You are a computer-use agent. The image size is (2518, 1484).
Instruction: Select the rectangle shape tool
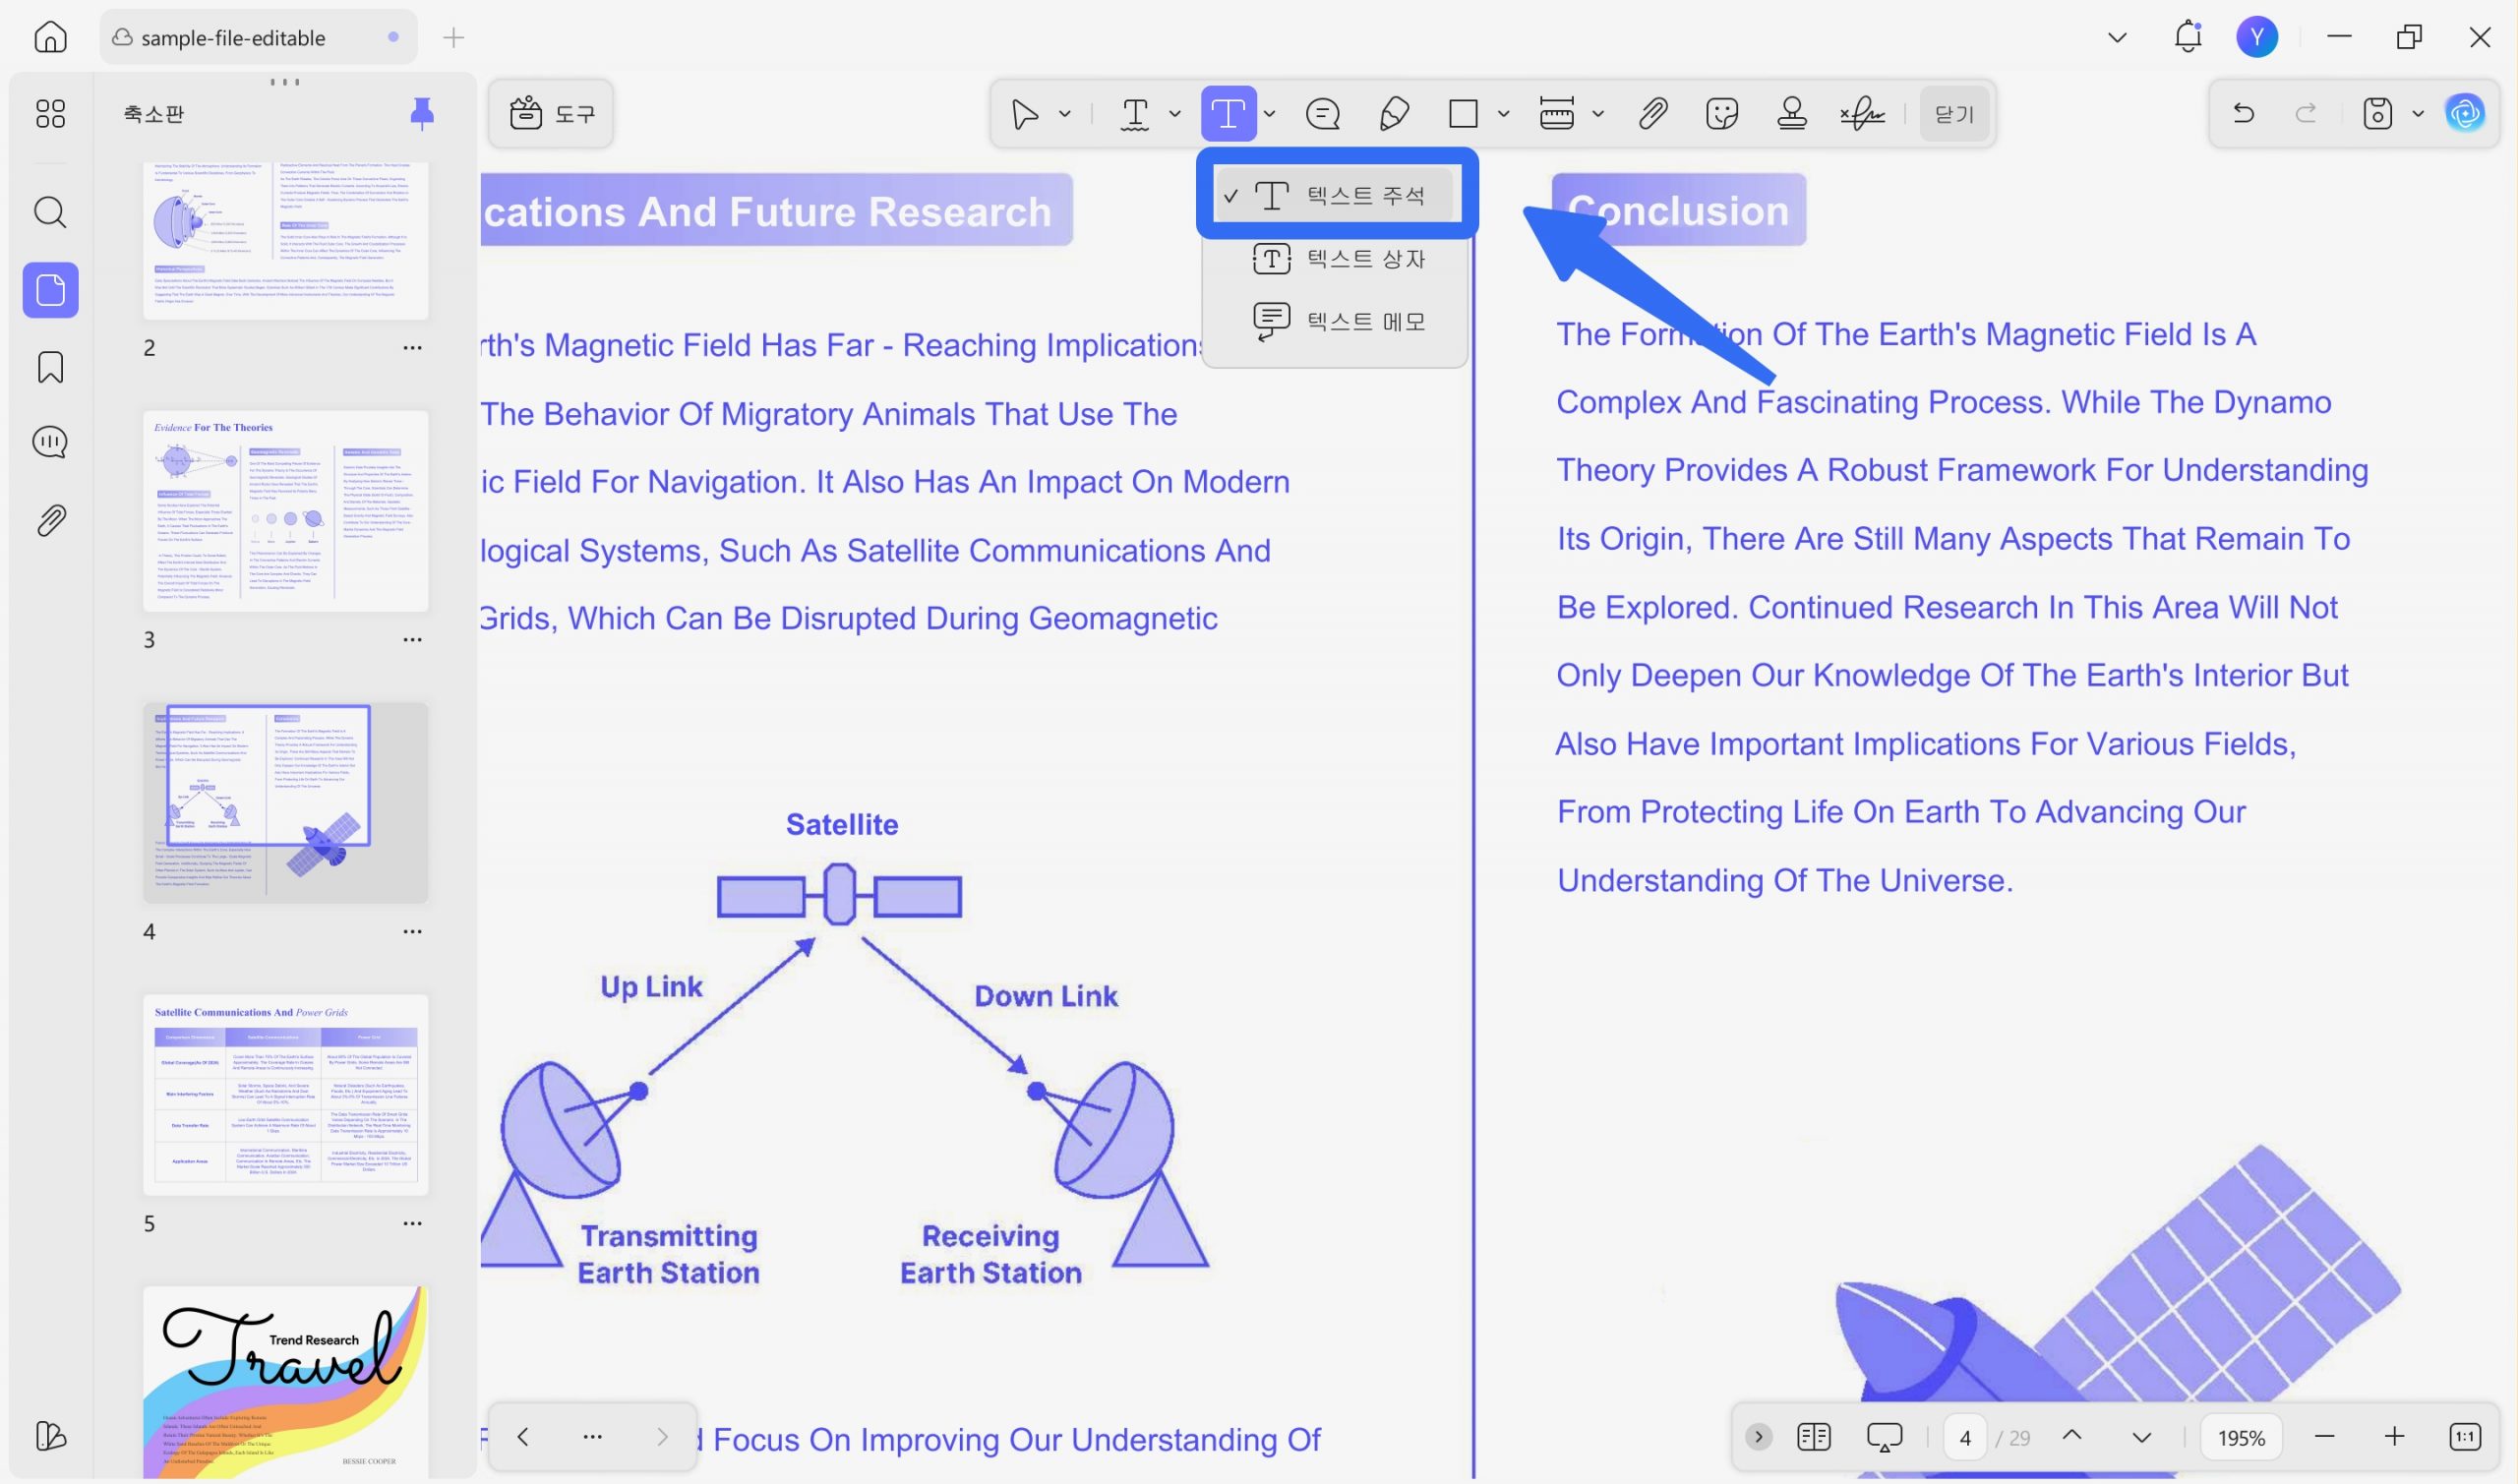pos(1463,114)
